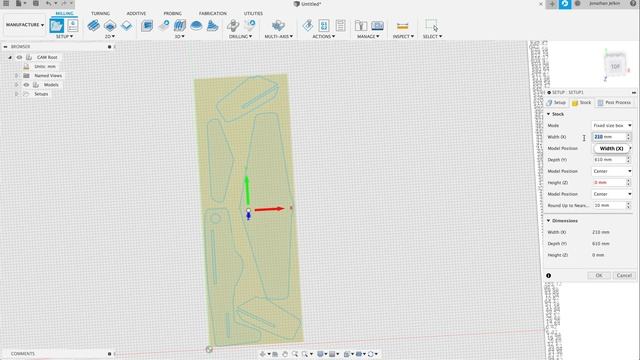The width and height of the screenshot is (640, 360).
Task: Click the Orbit navigation icon
Action: point(262,354)
